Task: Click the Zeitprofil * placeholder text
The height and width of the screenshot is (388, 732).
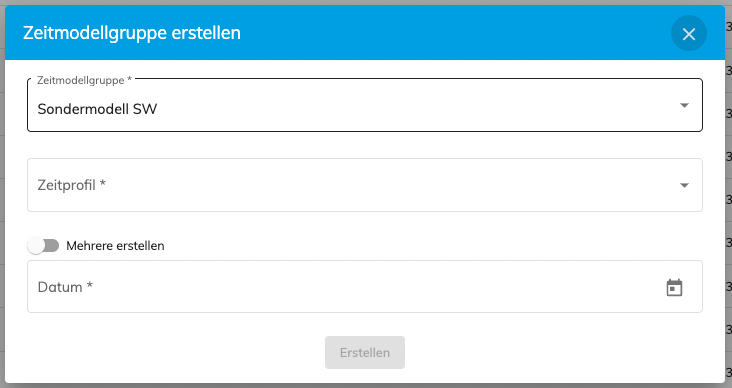Action: tap(71, 185)
